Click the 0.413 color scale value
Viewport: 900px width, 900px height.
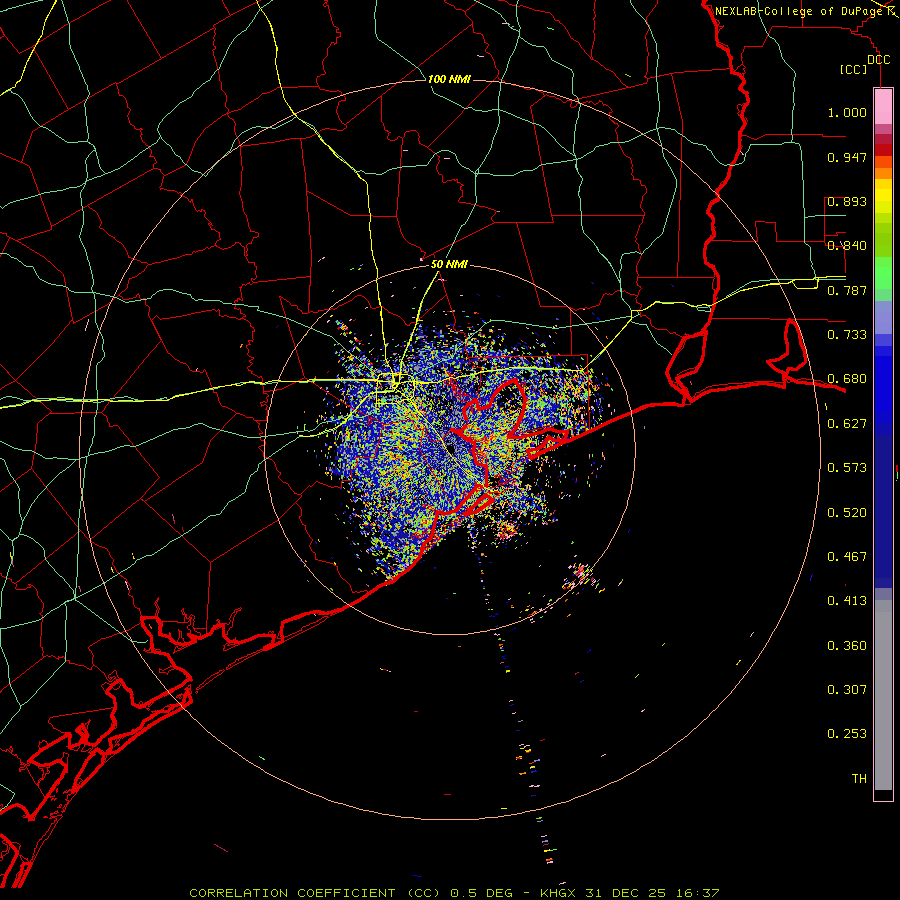847,601
